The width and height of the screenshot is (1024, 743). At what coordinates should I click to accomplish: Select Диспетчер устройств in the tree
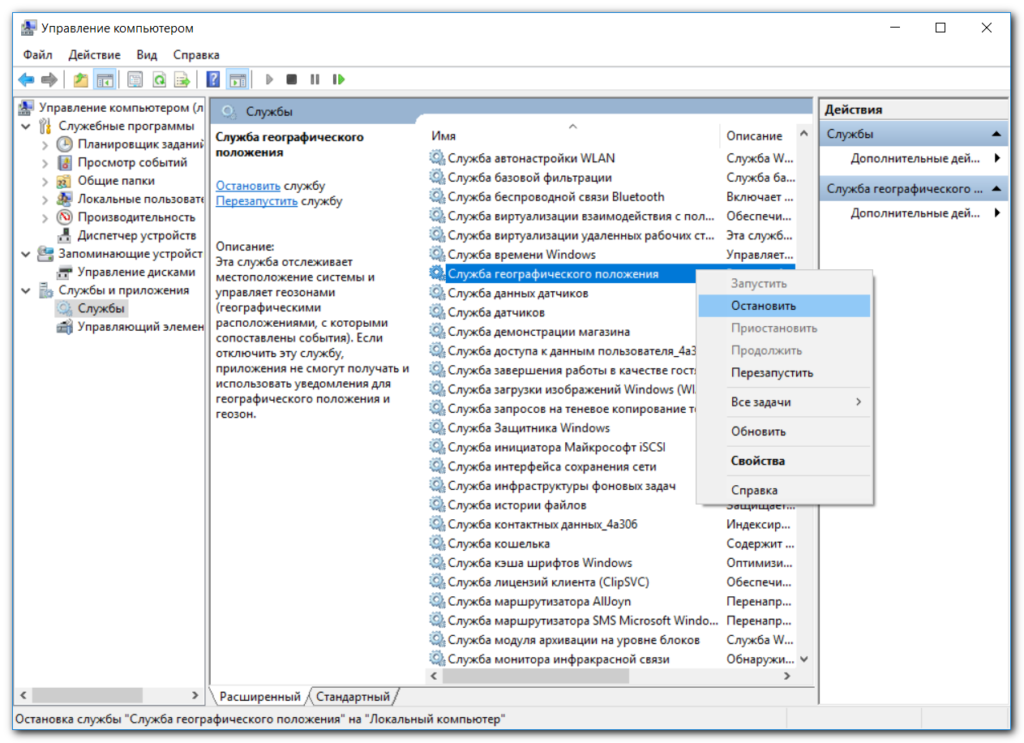pos(136,235)
